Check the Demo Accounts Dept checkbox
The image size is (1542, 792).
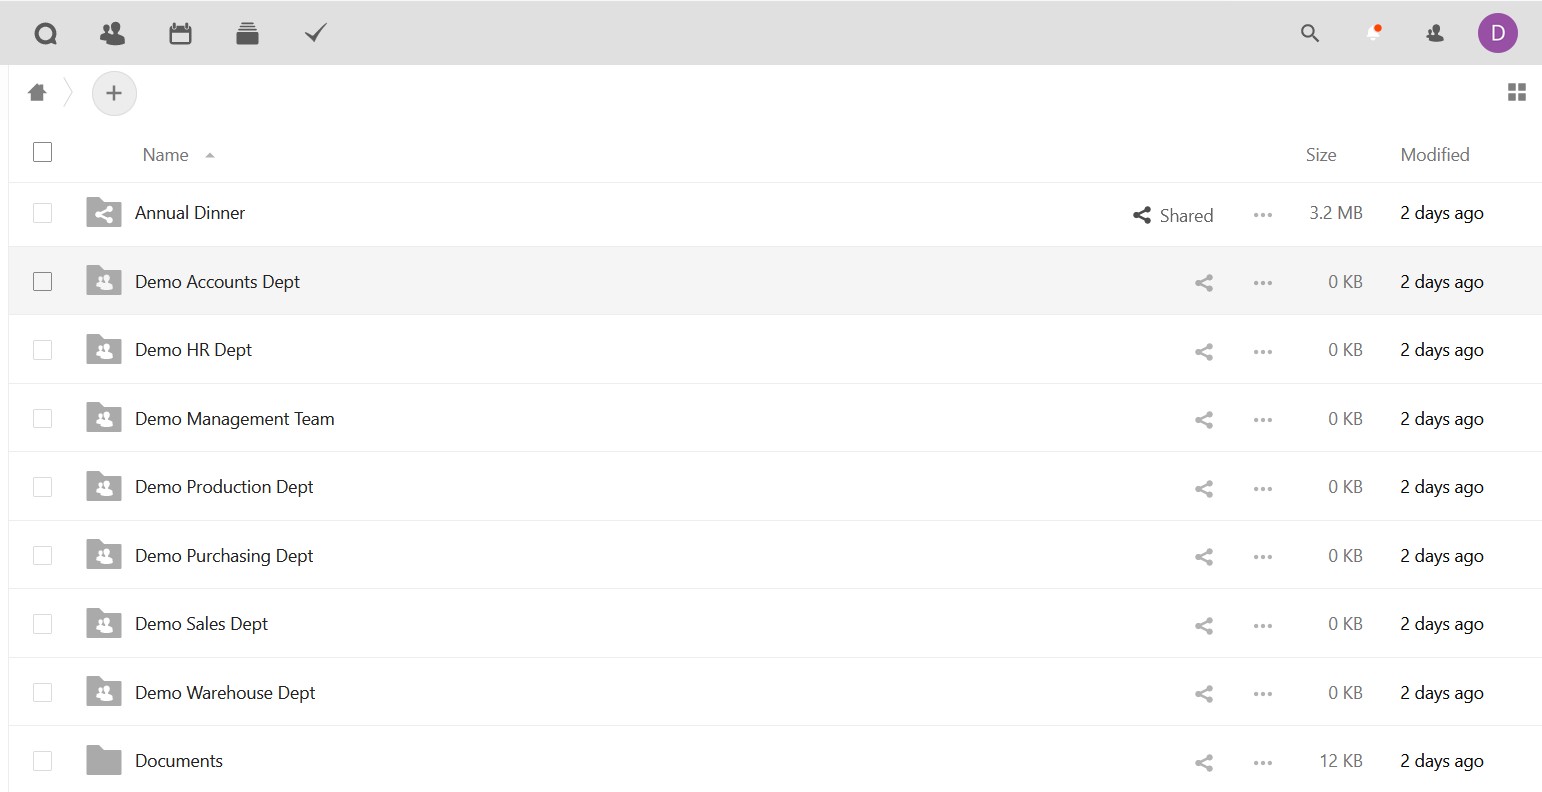42,282
